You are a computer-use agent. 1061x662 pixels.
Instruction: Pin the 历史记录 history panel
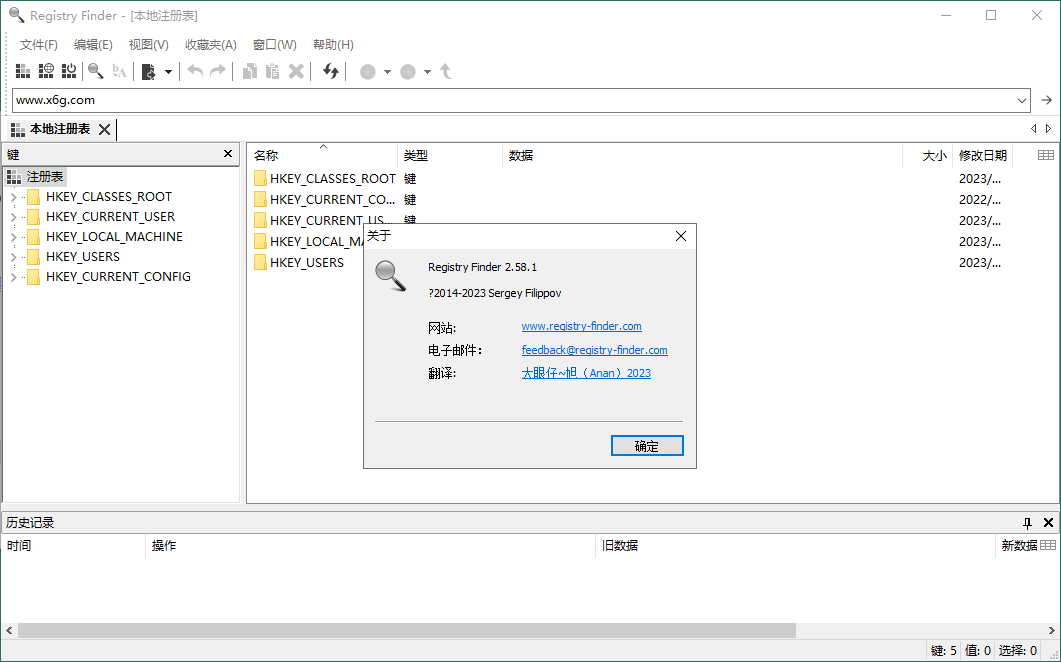[x=1026, y=521]
